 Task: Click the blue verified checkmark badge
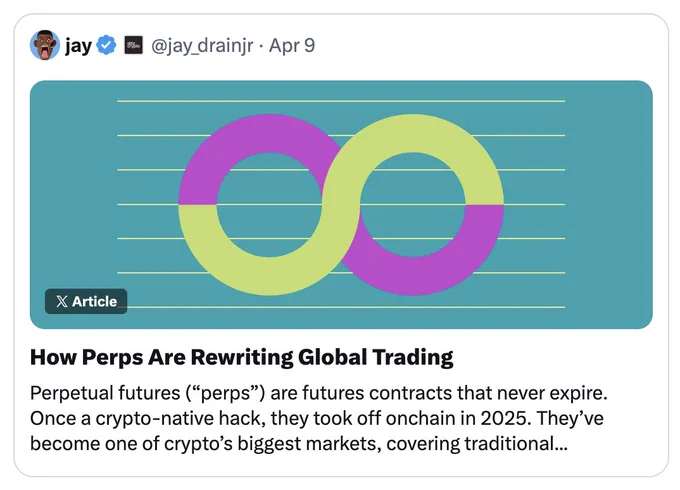(x=106, y=46)
